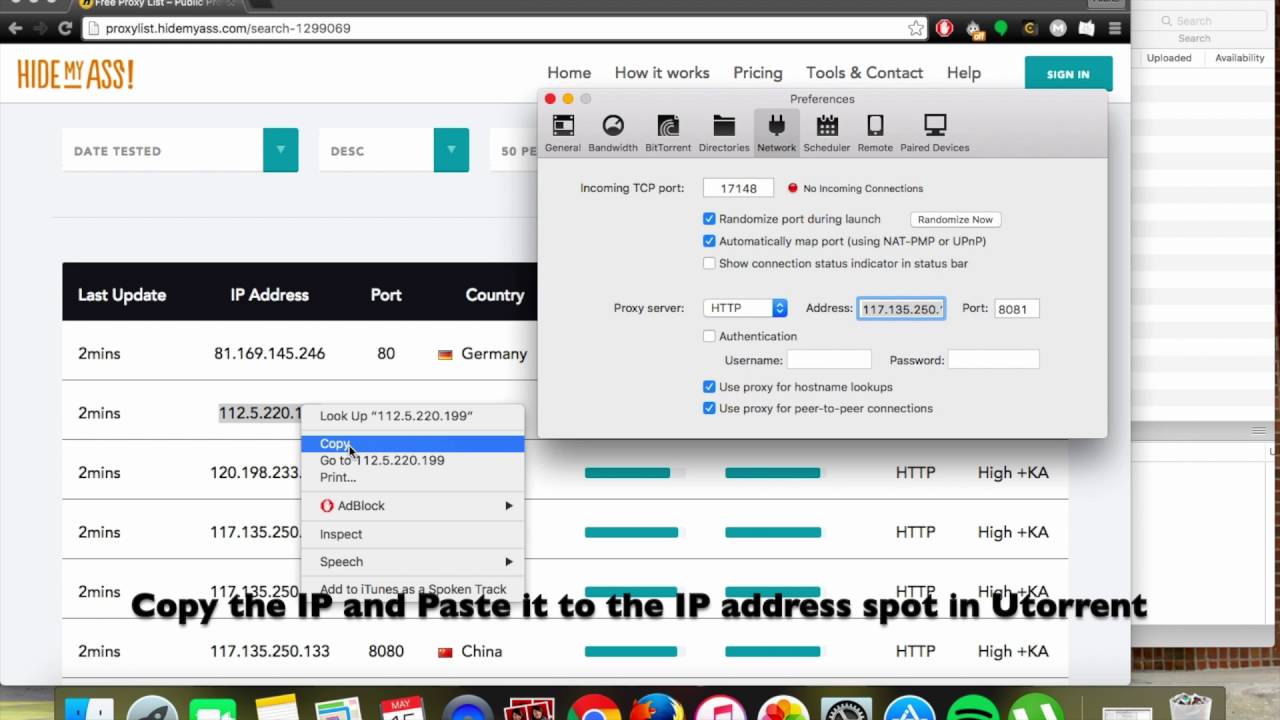Open the General preferences pane
This screenshot has width=1280, height=720.
[562, 133]
